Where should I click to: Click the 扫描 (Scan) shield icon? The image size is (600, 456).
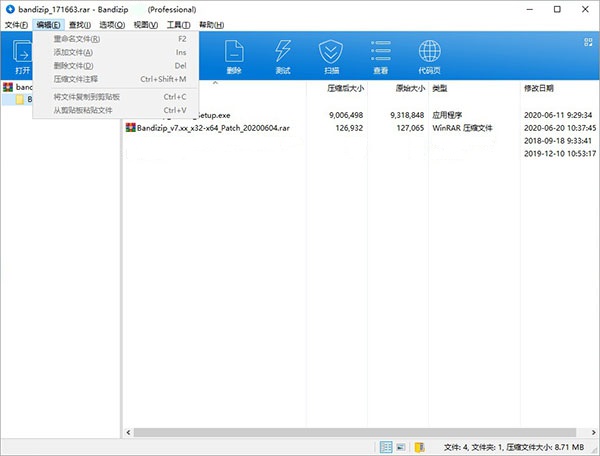coord(331,57)
